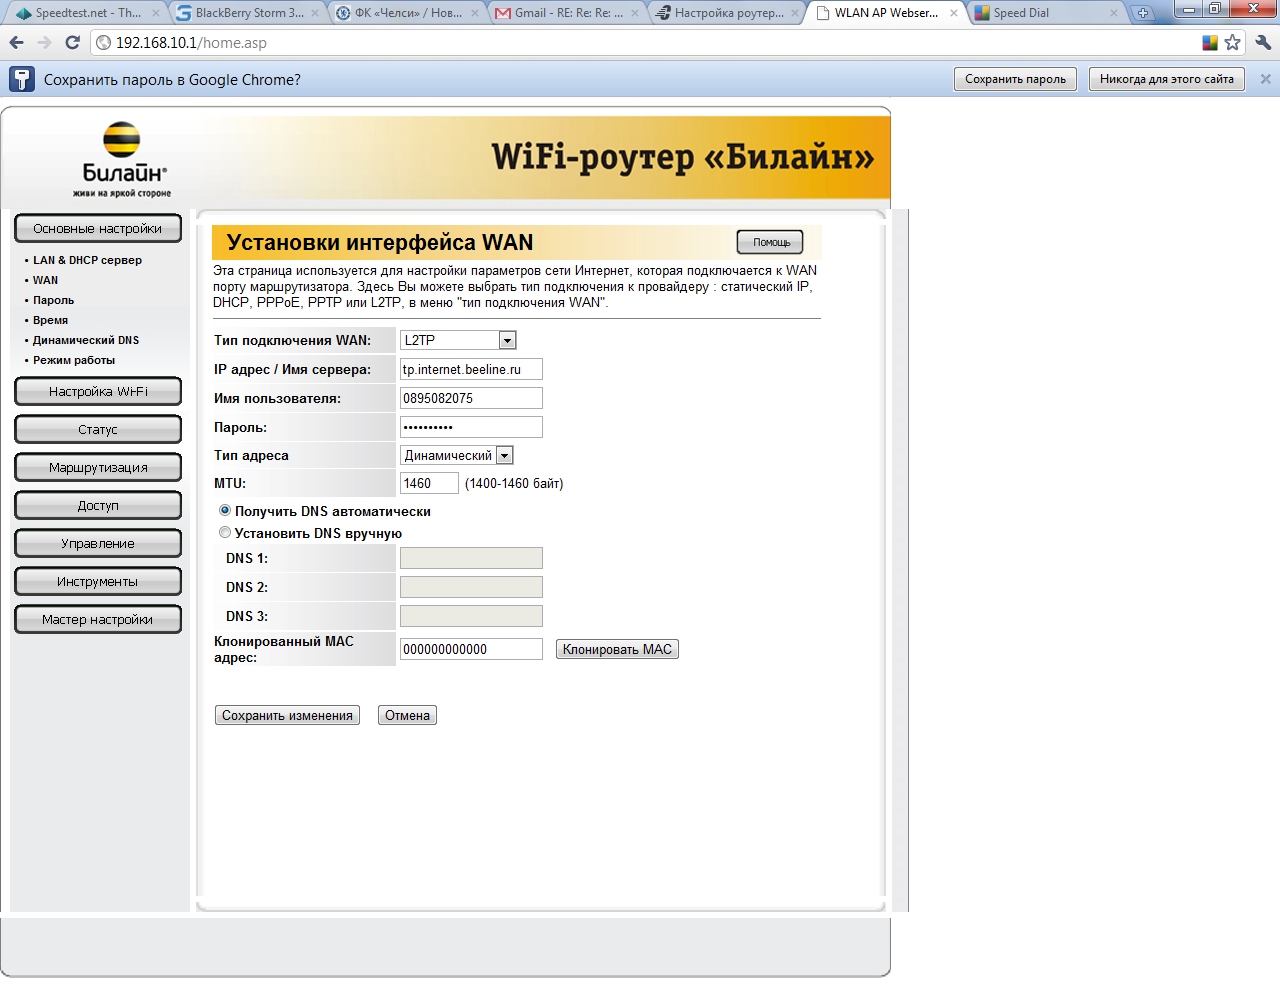Click the DNS 2 input field
The height and width of the screenshot is (984, 1280).
[471, 587]
